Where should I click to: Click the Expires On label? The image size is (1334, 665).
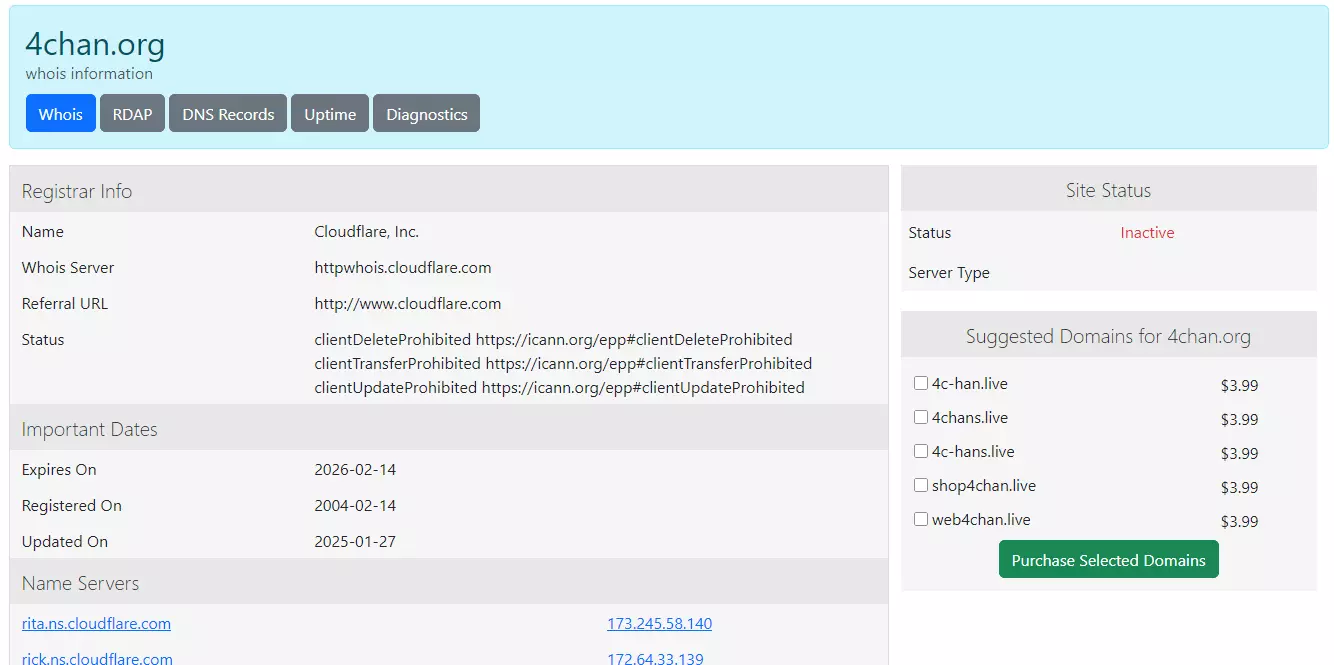point(59,470)
